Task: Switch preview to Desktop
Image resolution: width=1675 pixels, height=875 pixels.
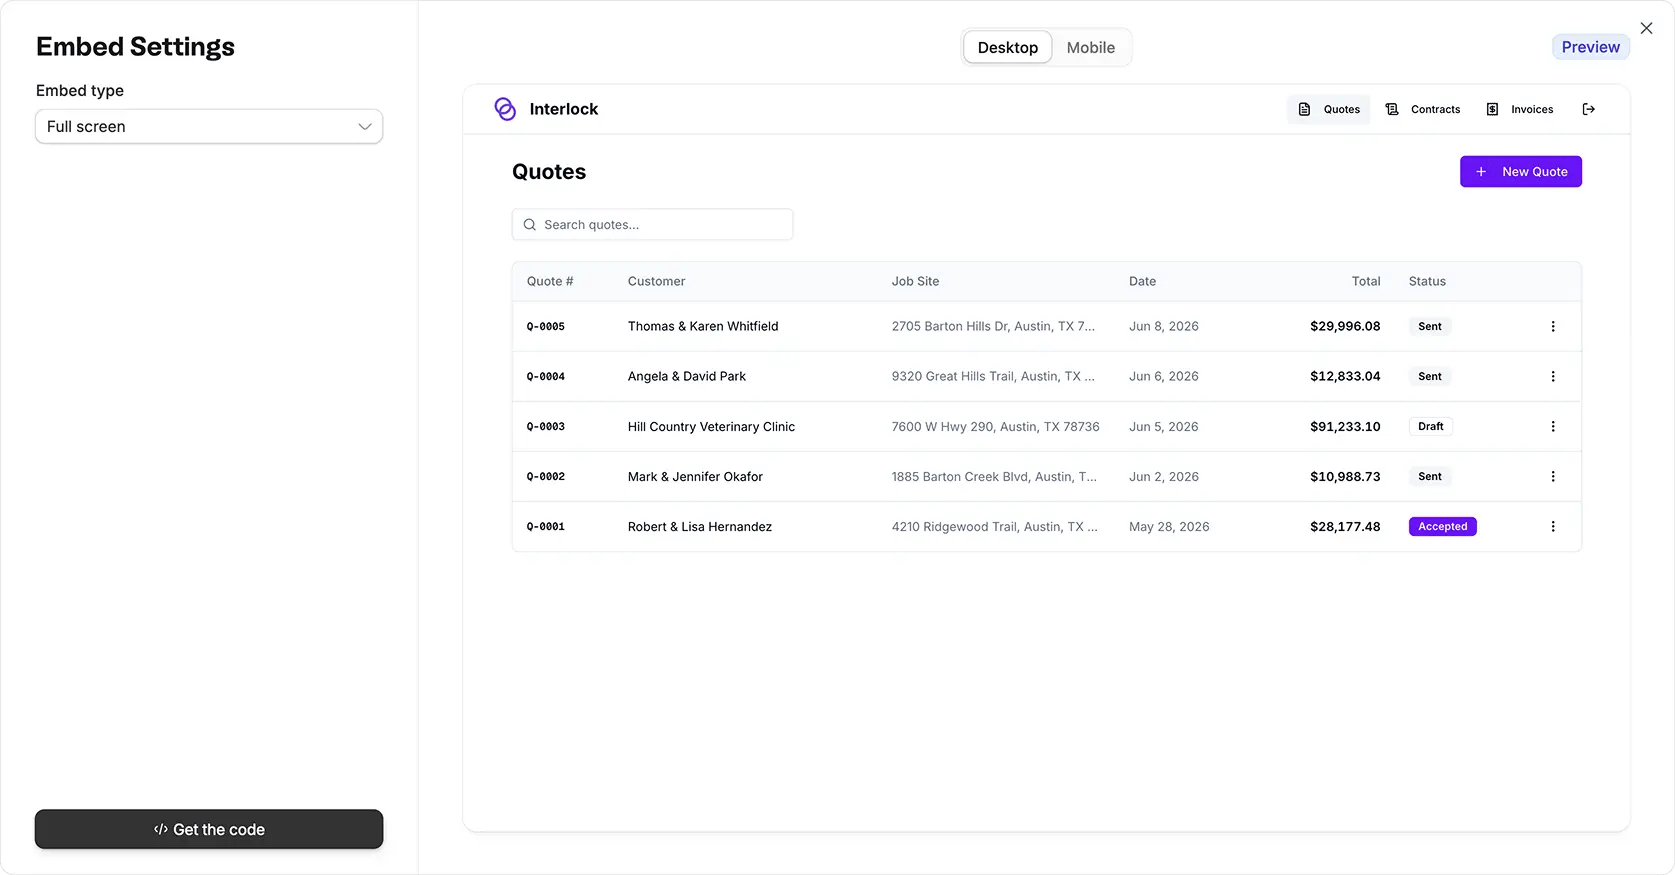Action: [x=1007, y=47]
